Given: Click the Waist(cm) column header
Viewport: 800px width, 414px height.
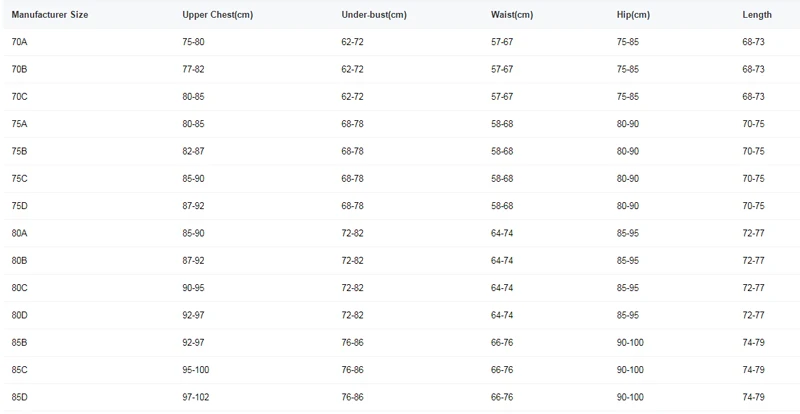Looking at the screenshot, I should [x=512, y=15].
